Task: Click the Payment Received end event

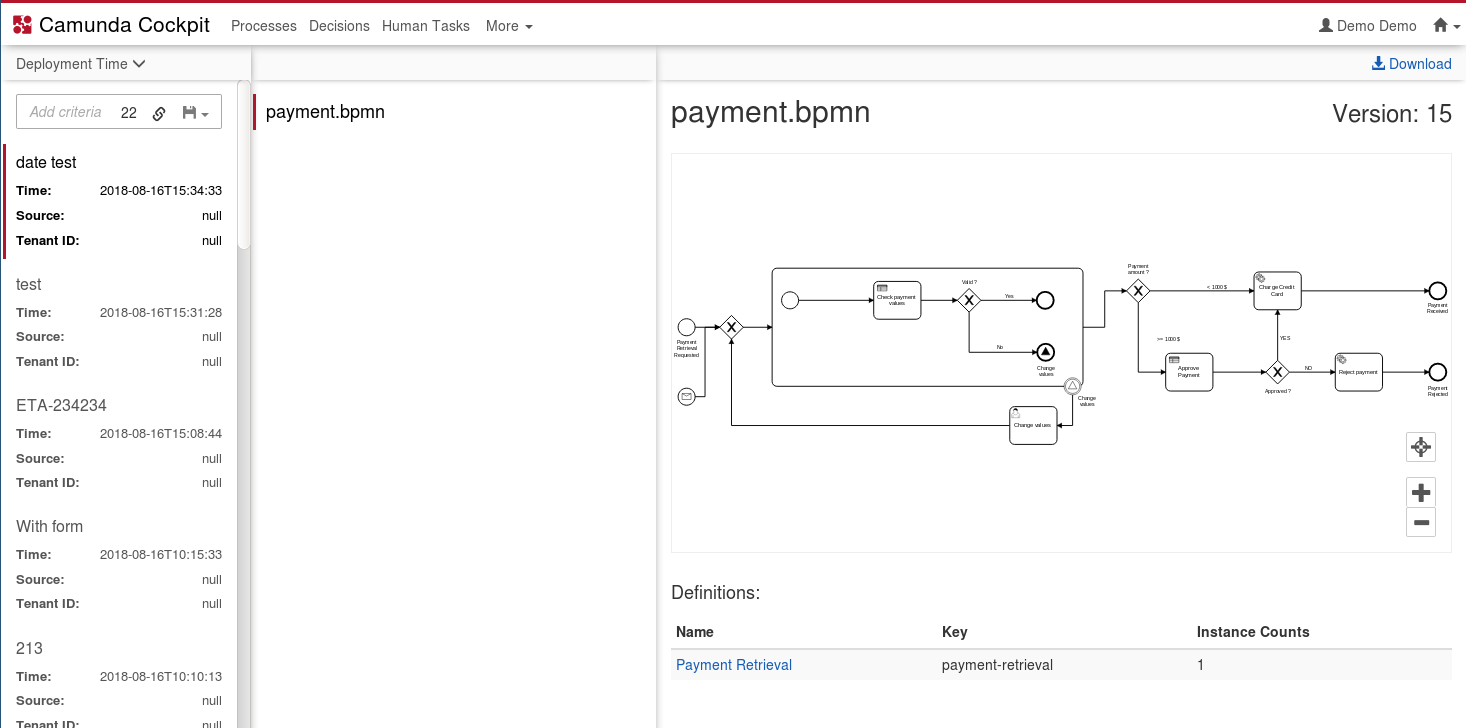Action: (1438, 291)
